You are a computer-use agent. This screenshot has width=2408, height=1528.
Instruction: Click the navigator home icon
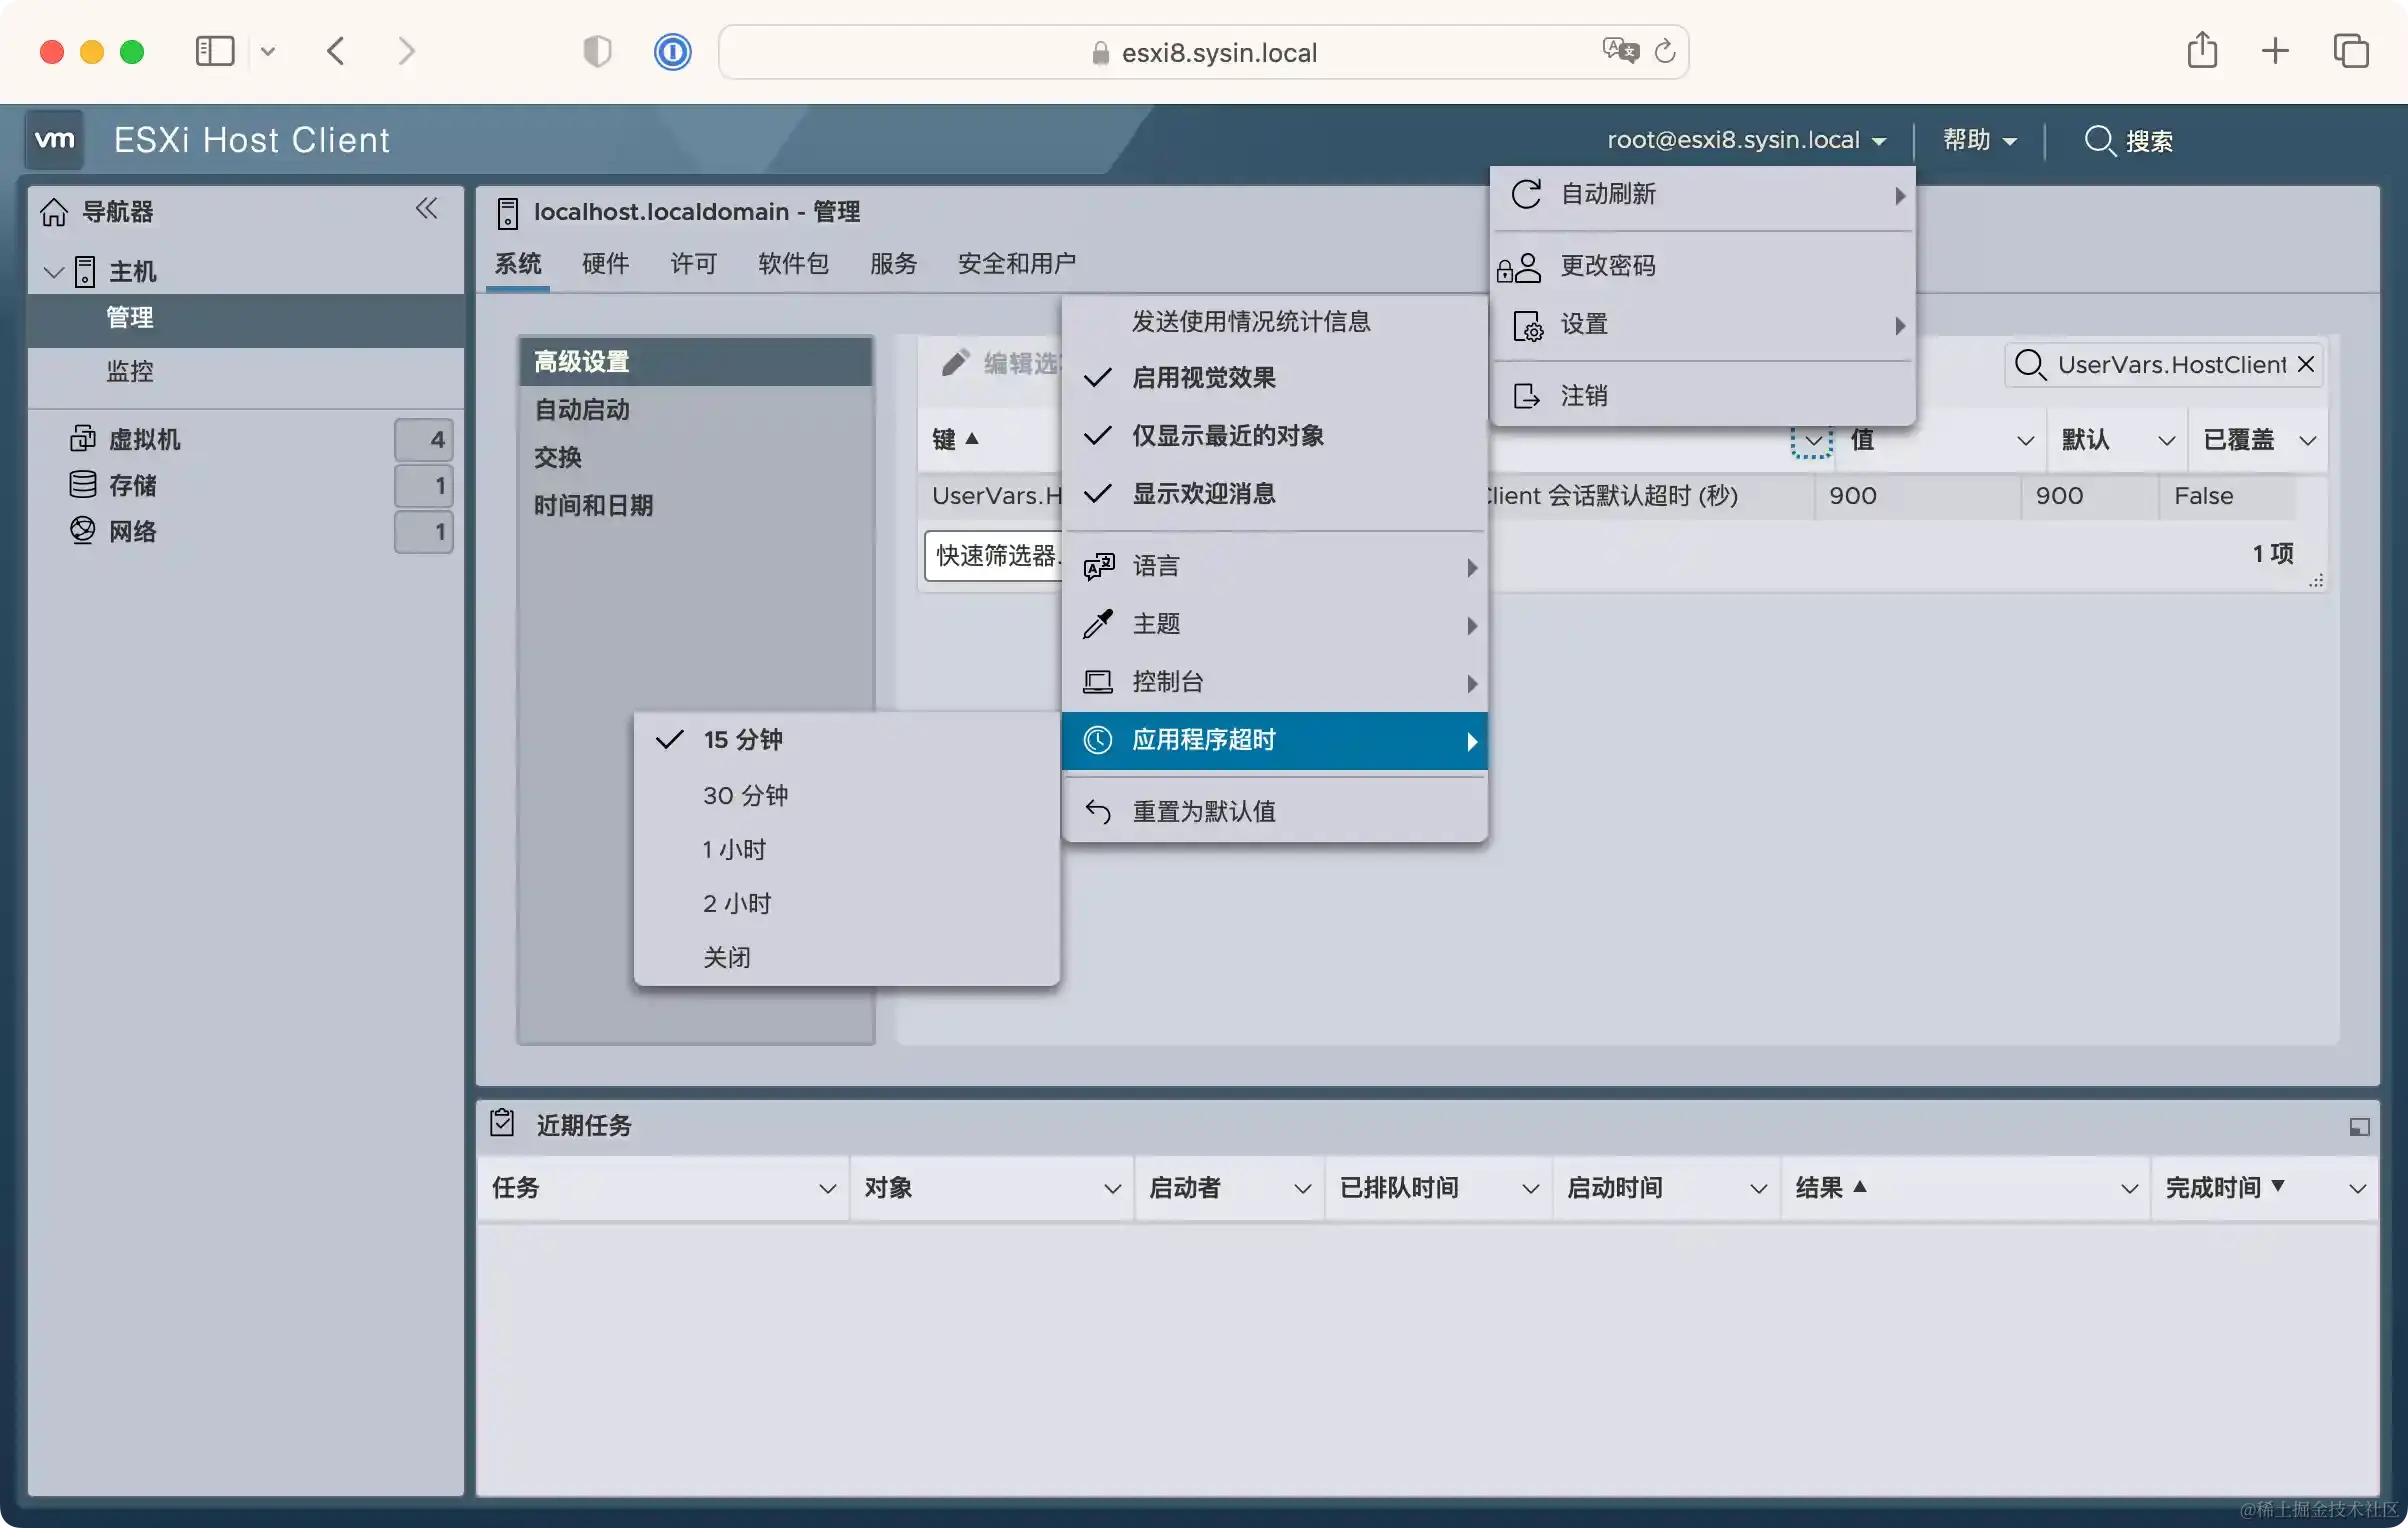(54, 212)
